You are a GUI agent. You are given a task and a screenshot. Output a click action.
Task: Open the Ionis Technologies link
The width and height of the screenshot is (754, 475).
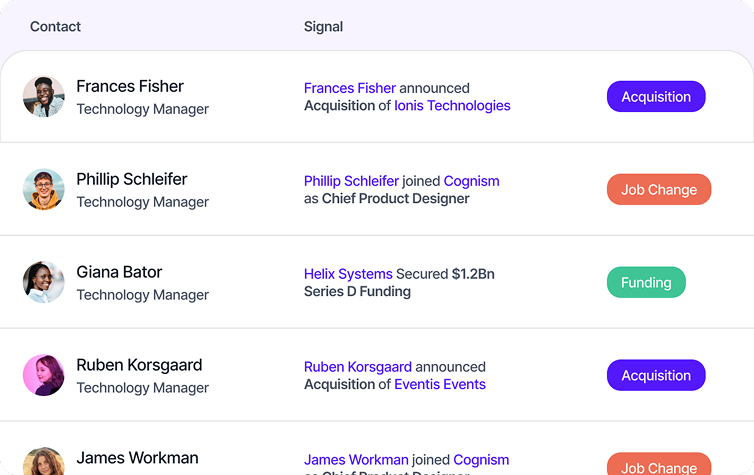click(452, 106)
